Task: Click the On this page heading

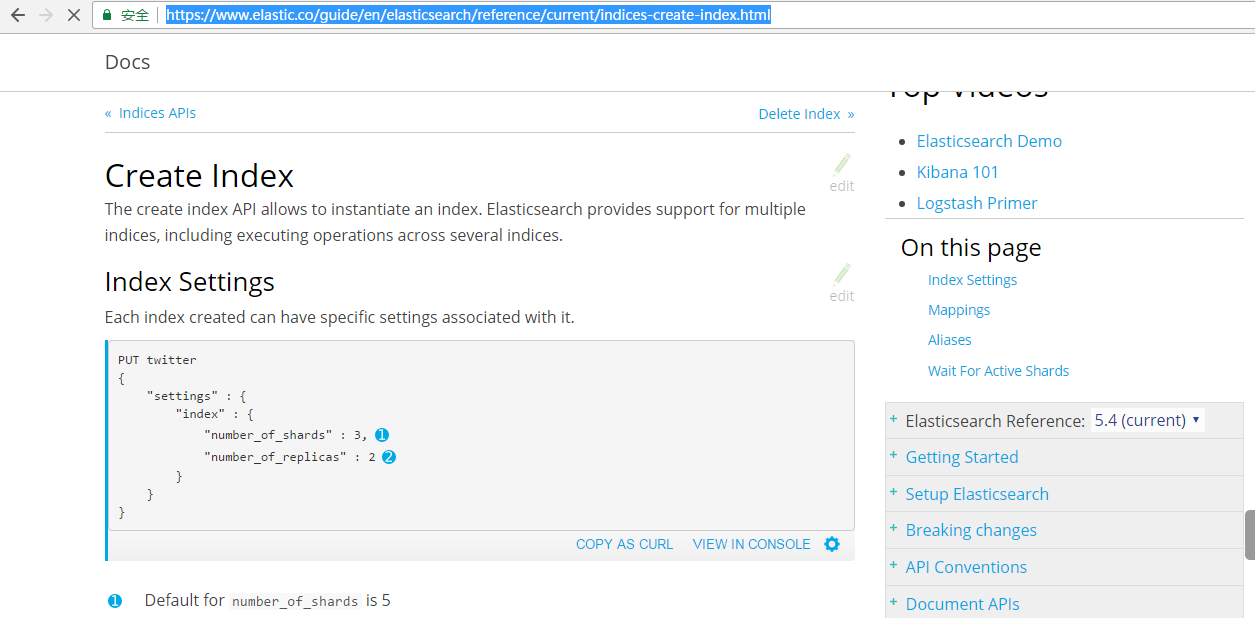Action: pos(971,247)
